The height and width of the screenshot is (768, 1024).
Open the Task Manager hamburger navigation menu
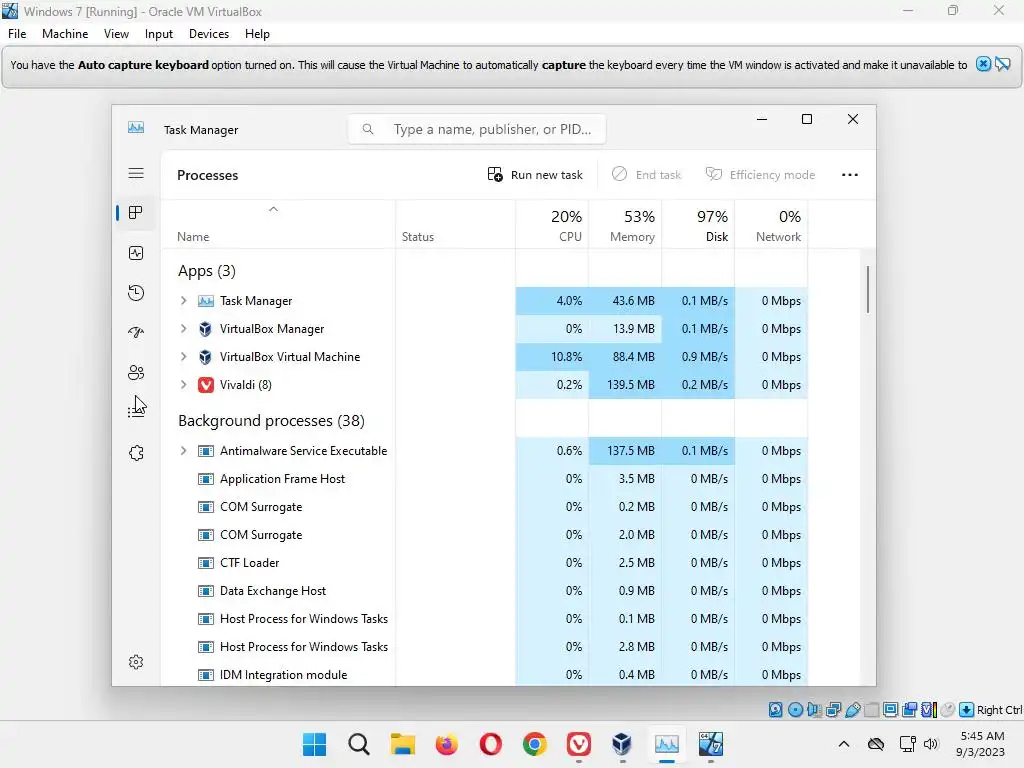coord(136,173)
